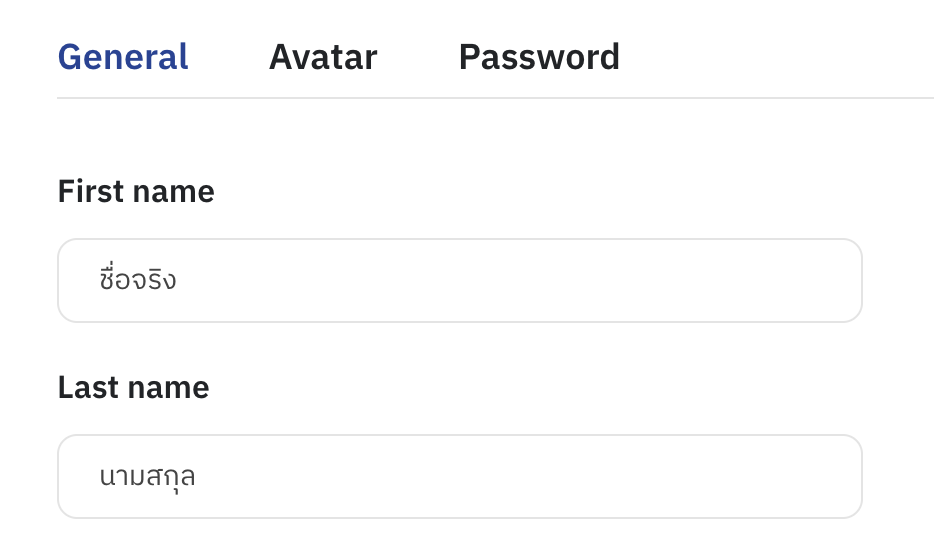
Task: Click the highlighted blue General heading
Action: pos(123,57)
